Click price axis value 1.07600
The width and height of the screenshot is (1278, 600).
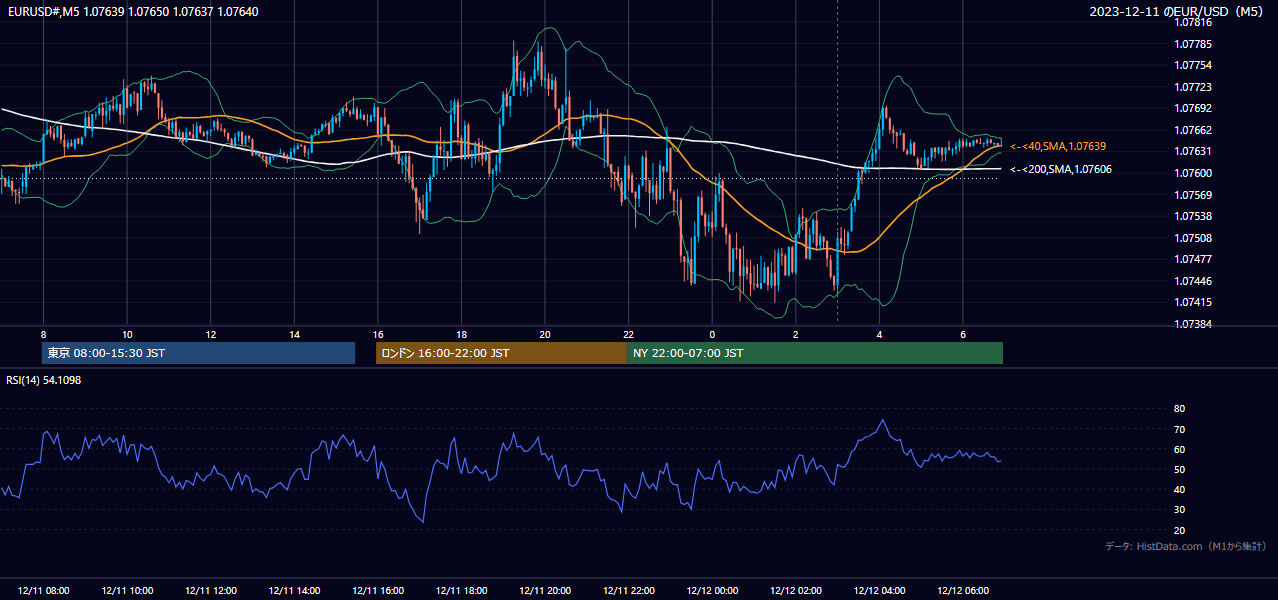click(1194, 173)
